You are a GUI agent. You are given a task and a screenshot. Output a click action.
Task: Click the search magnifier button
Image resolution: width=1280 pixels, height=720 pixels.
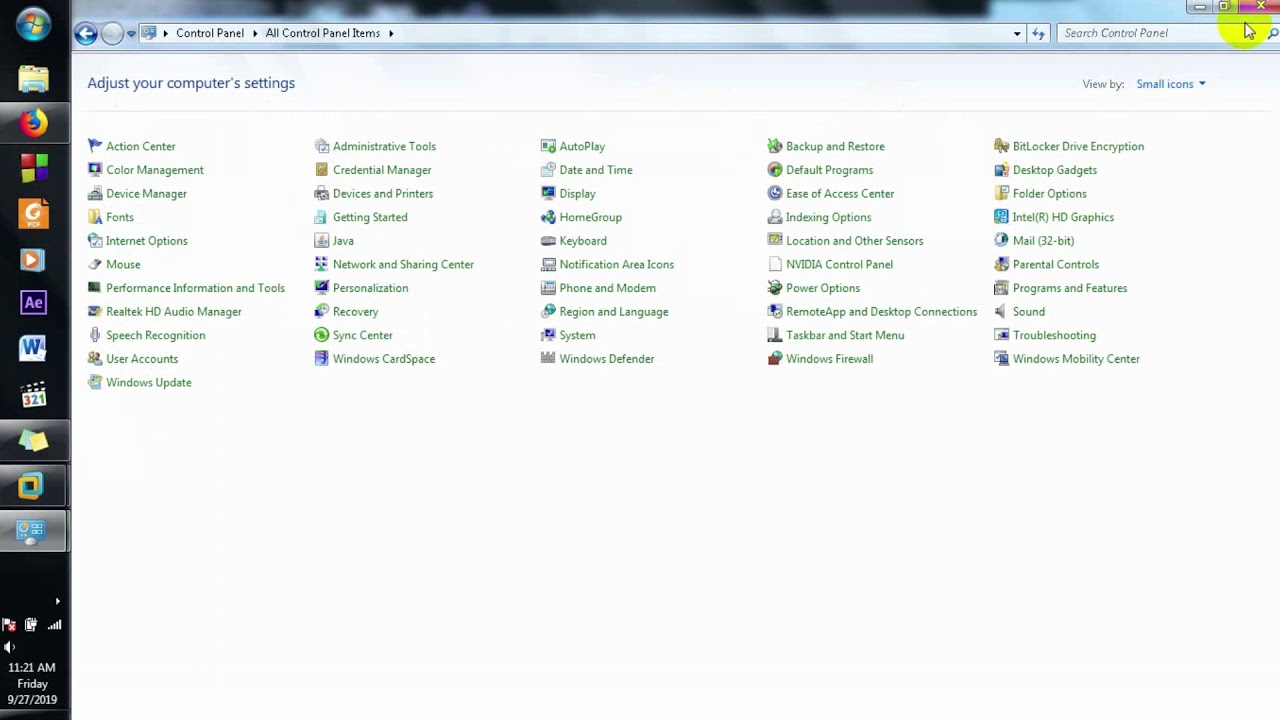[x=1272, y=33]
